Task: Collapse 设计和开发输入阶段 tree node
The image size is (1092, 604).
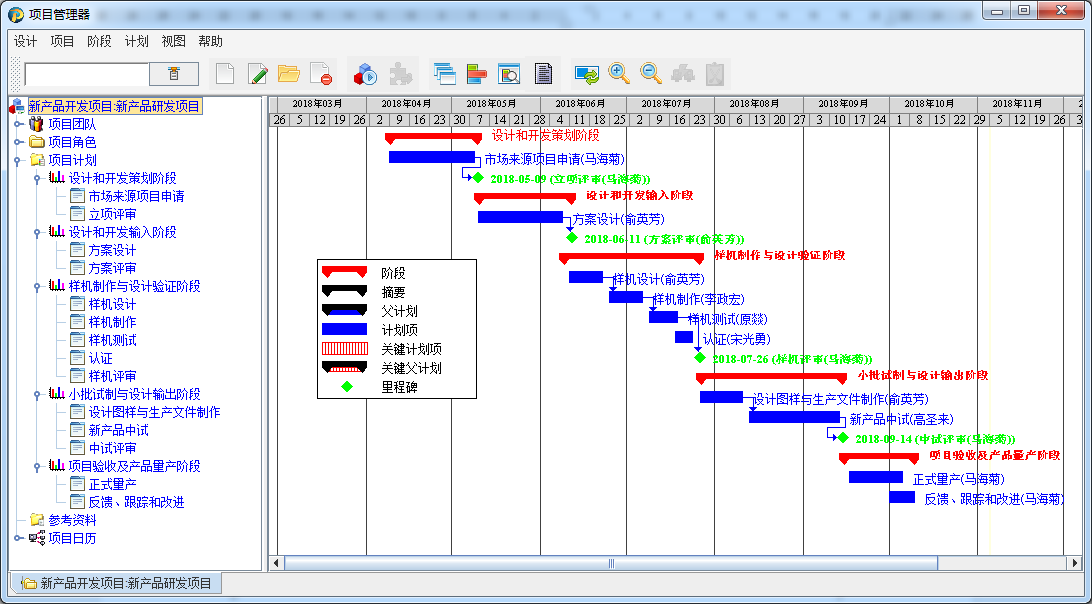Action: (x=38, y=232)
